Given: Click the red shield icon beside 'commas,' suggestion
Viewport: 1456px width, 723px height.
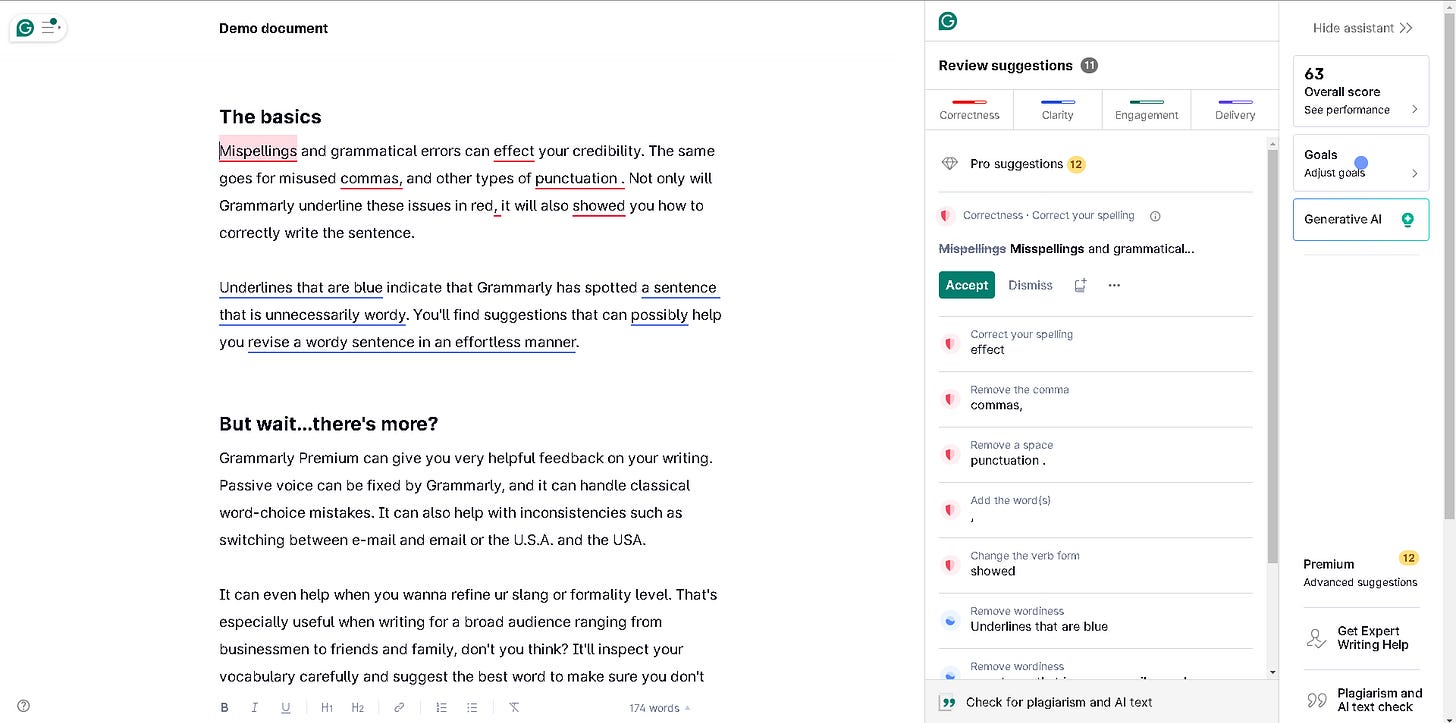Looking at the screenshot, I should [x=950, y=398].
